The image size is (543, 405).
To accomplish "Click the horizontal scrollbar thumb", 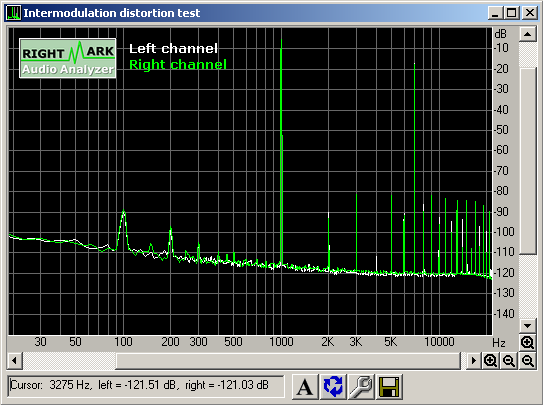I will 288,361.
